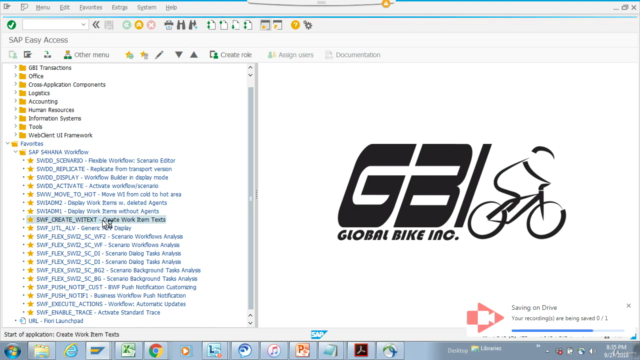
Task: Click the Change Favorites pencil icon
Action: pyautogui.click(x=159, y=55)
